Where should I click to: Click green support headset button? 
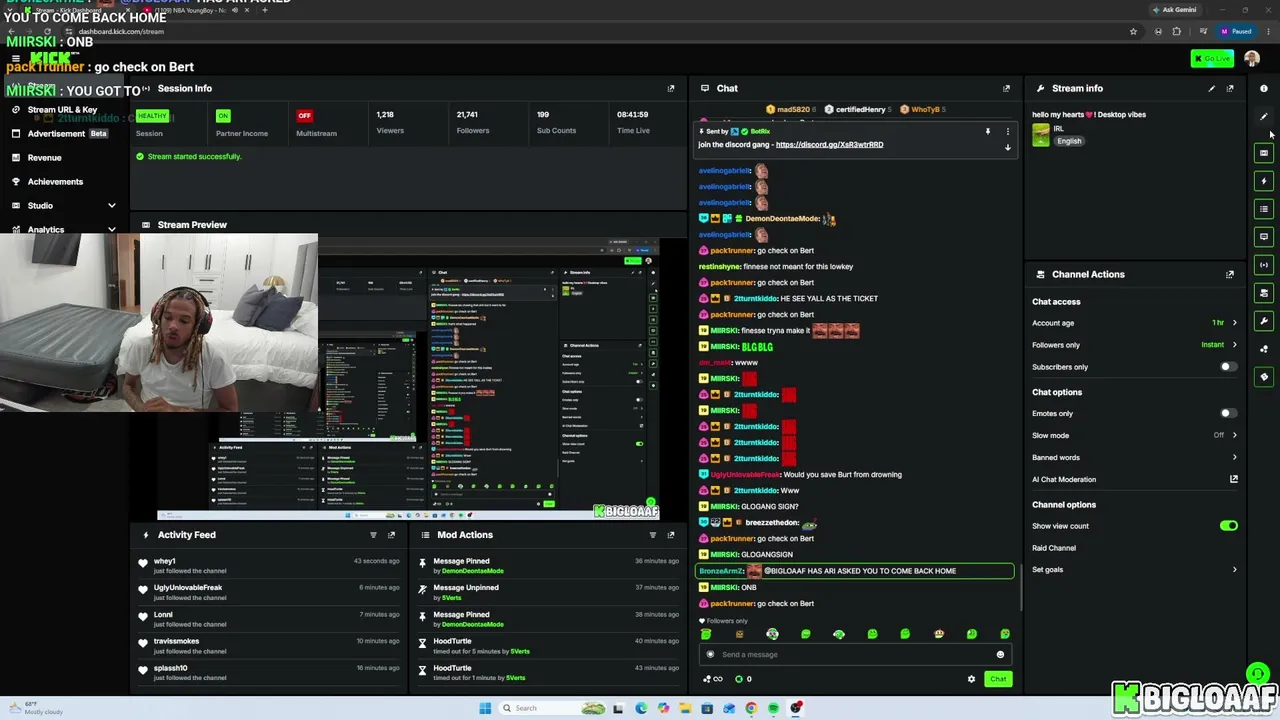coord(1258,674)
